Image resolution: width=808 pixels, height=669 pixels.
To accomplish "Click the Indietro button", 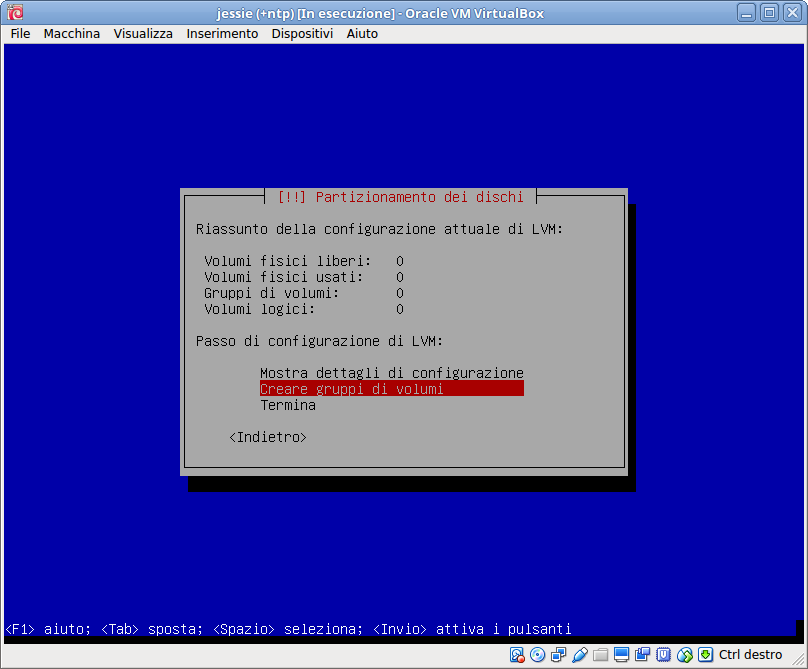I will pyautogui.click(x=267, y=437).
